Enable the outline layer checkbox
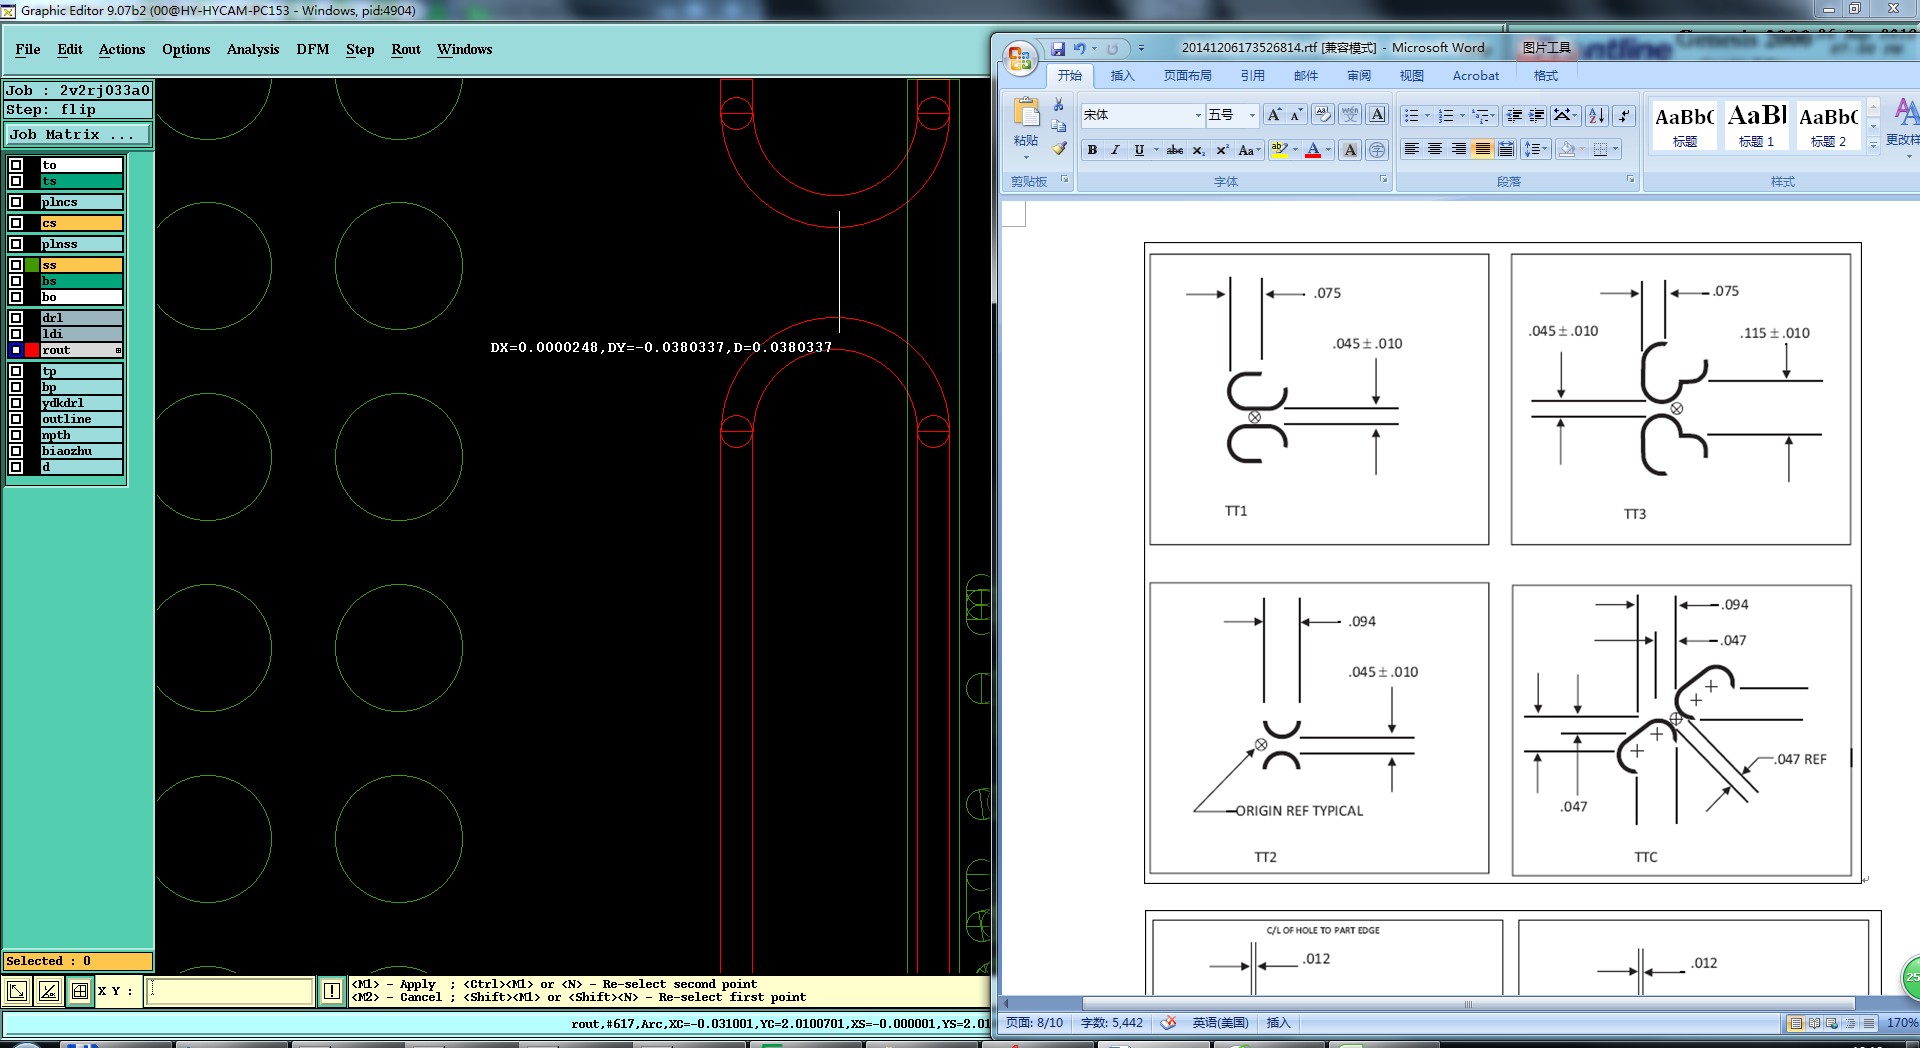Viewport: 1920px width, 1048px height. (16, 419)
